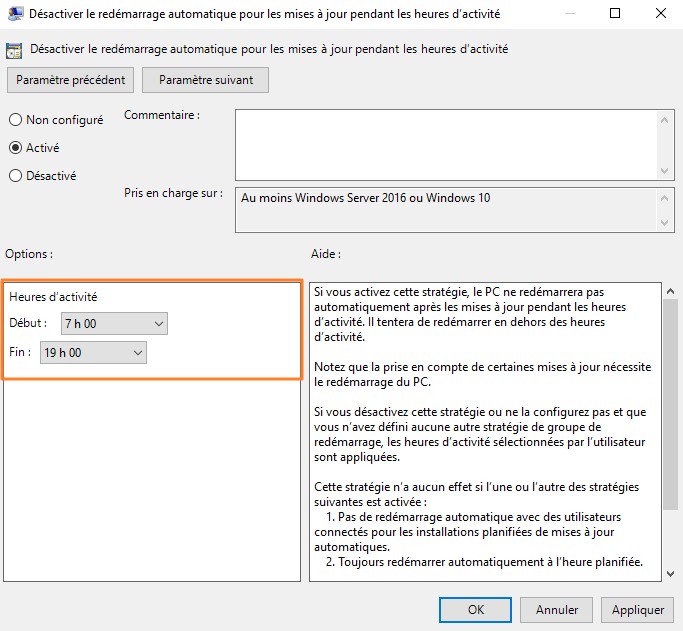Click help paragraph starting 'Notez que la prise'
The width and height of the screenshot is (683, 631).
point(483,375)
